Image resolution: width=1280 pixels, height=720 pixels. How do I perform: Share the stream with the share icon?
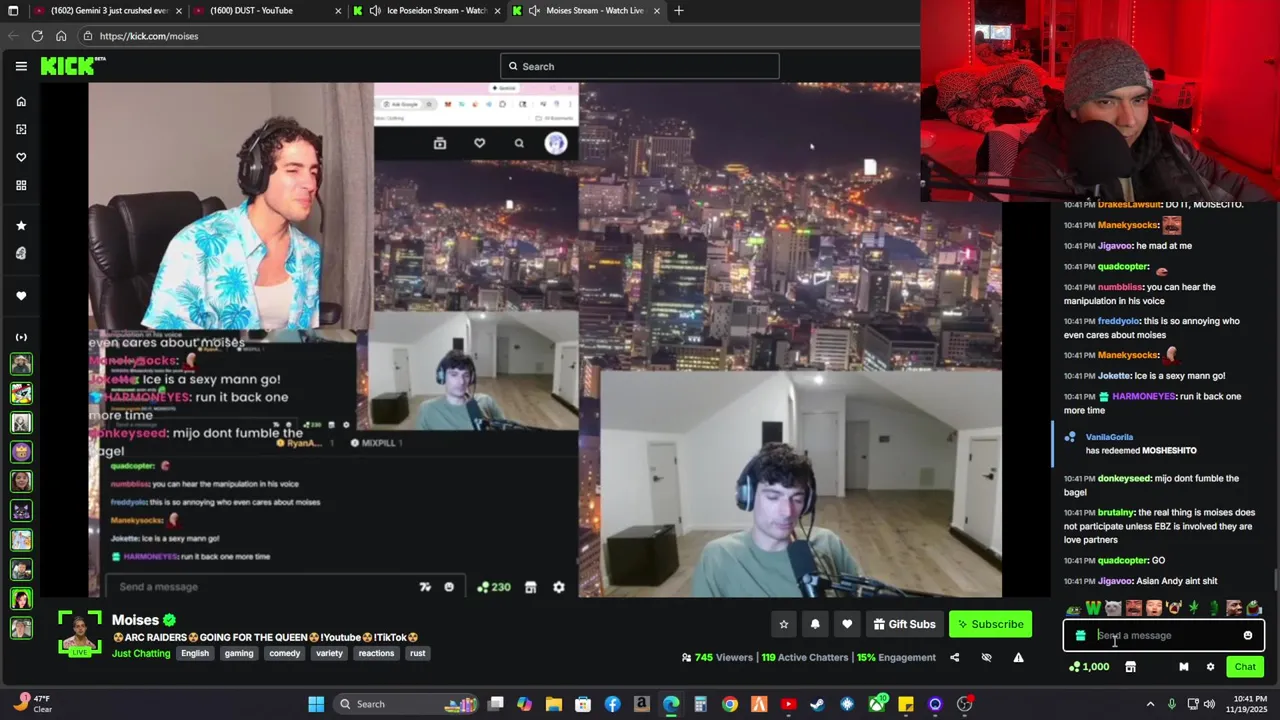click(x=954, y=657)
